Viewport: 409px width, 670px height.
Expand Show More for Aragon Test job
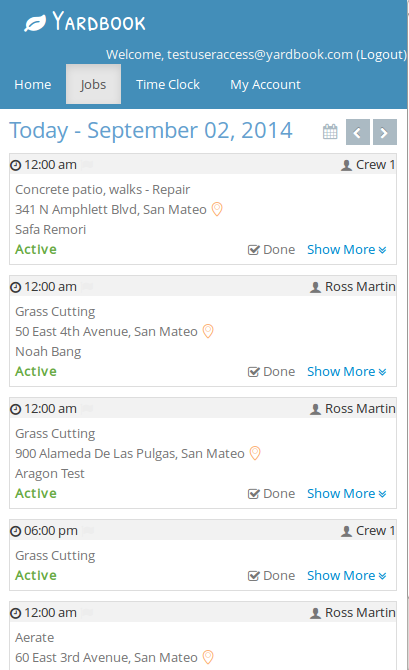coord(347,494)
